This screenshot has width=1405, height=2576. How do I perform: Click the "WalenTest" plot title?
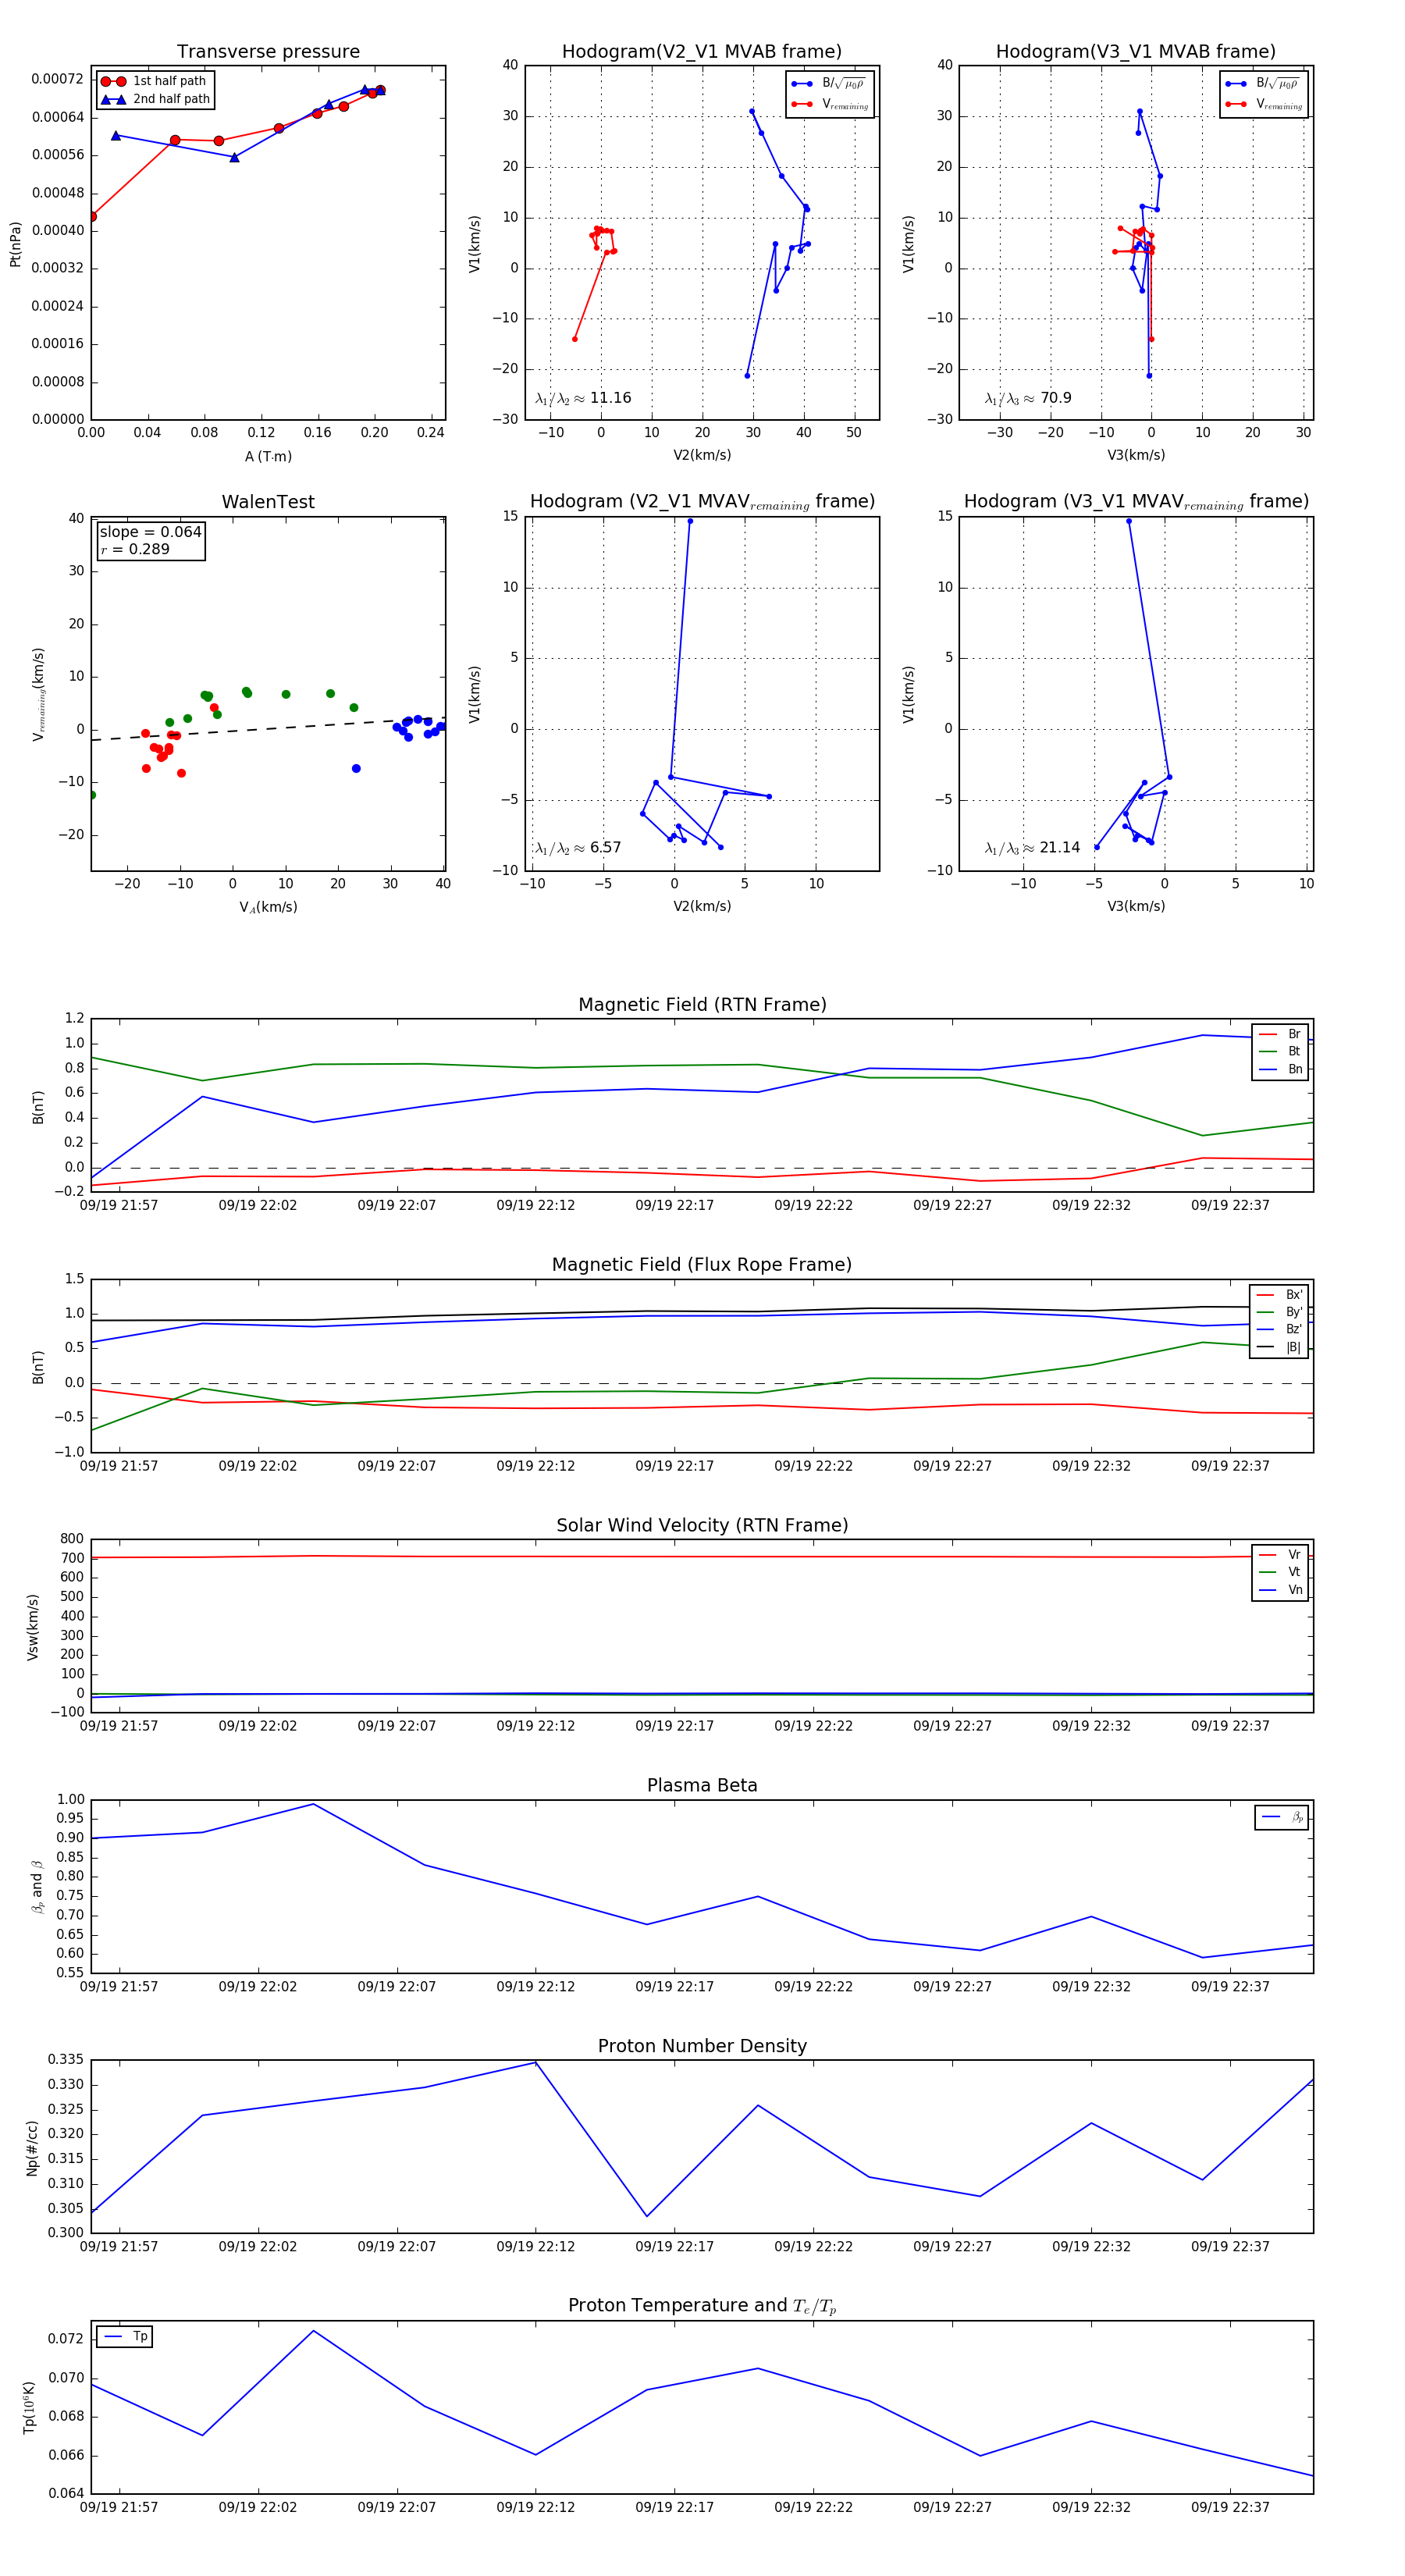pyautogui.click(x=268, y=502)
